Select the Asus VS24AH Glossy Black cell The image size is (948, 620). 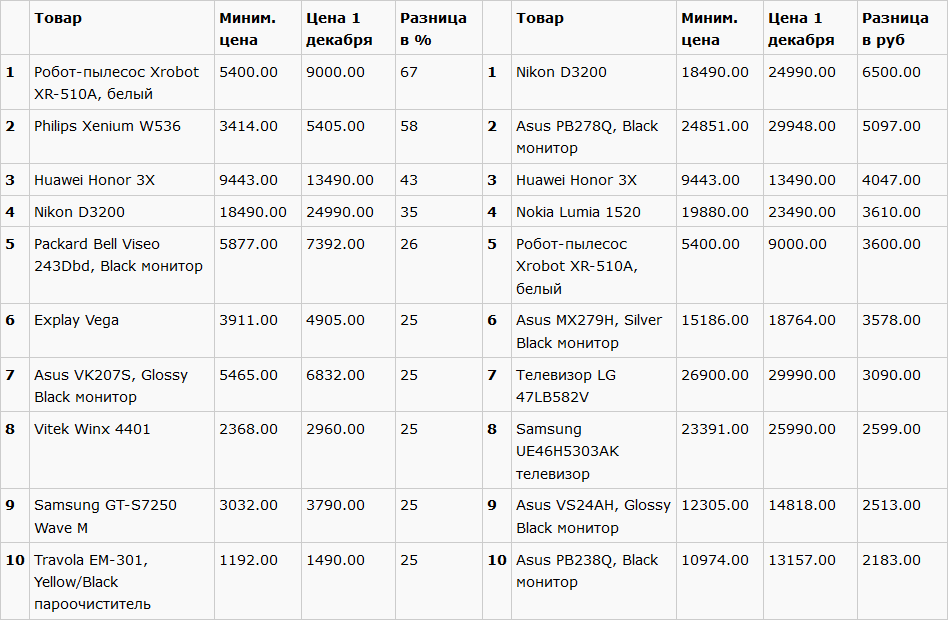click(593, 516)
